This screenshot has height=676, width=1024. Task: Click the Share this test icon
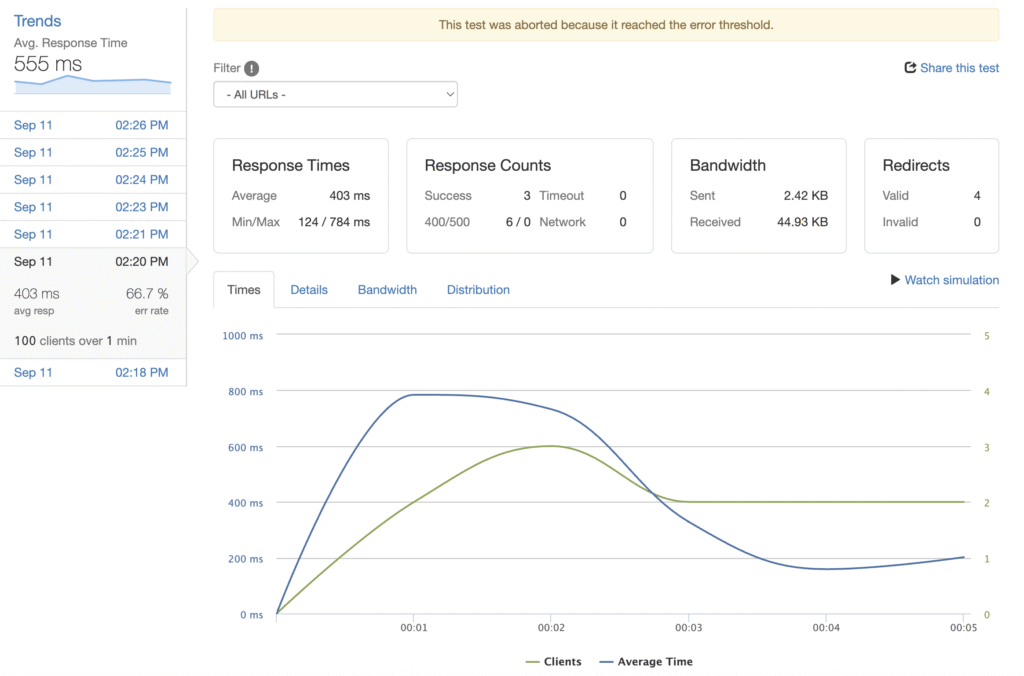[x=910, y=68]
